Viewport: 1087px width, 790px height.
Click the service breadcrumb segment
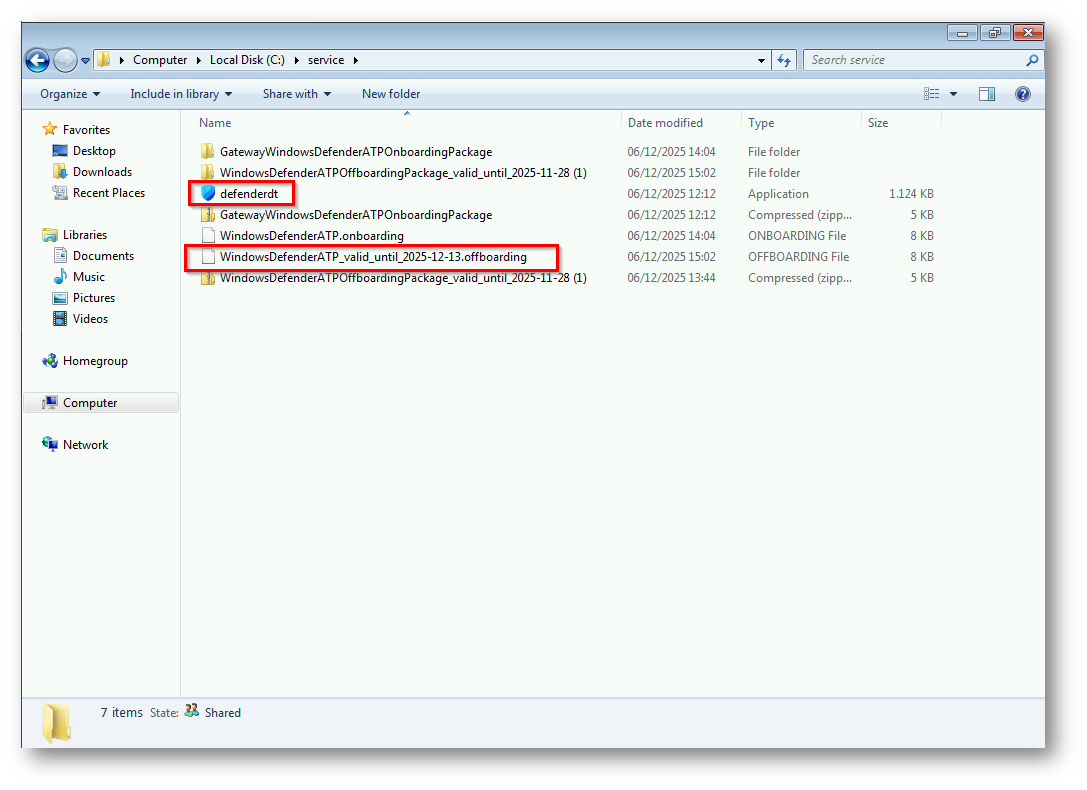click(326, 60)
